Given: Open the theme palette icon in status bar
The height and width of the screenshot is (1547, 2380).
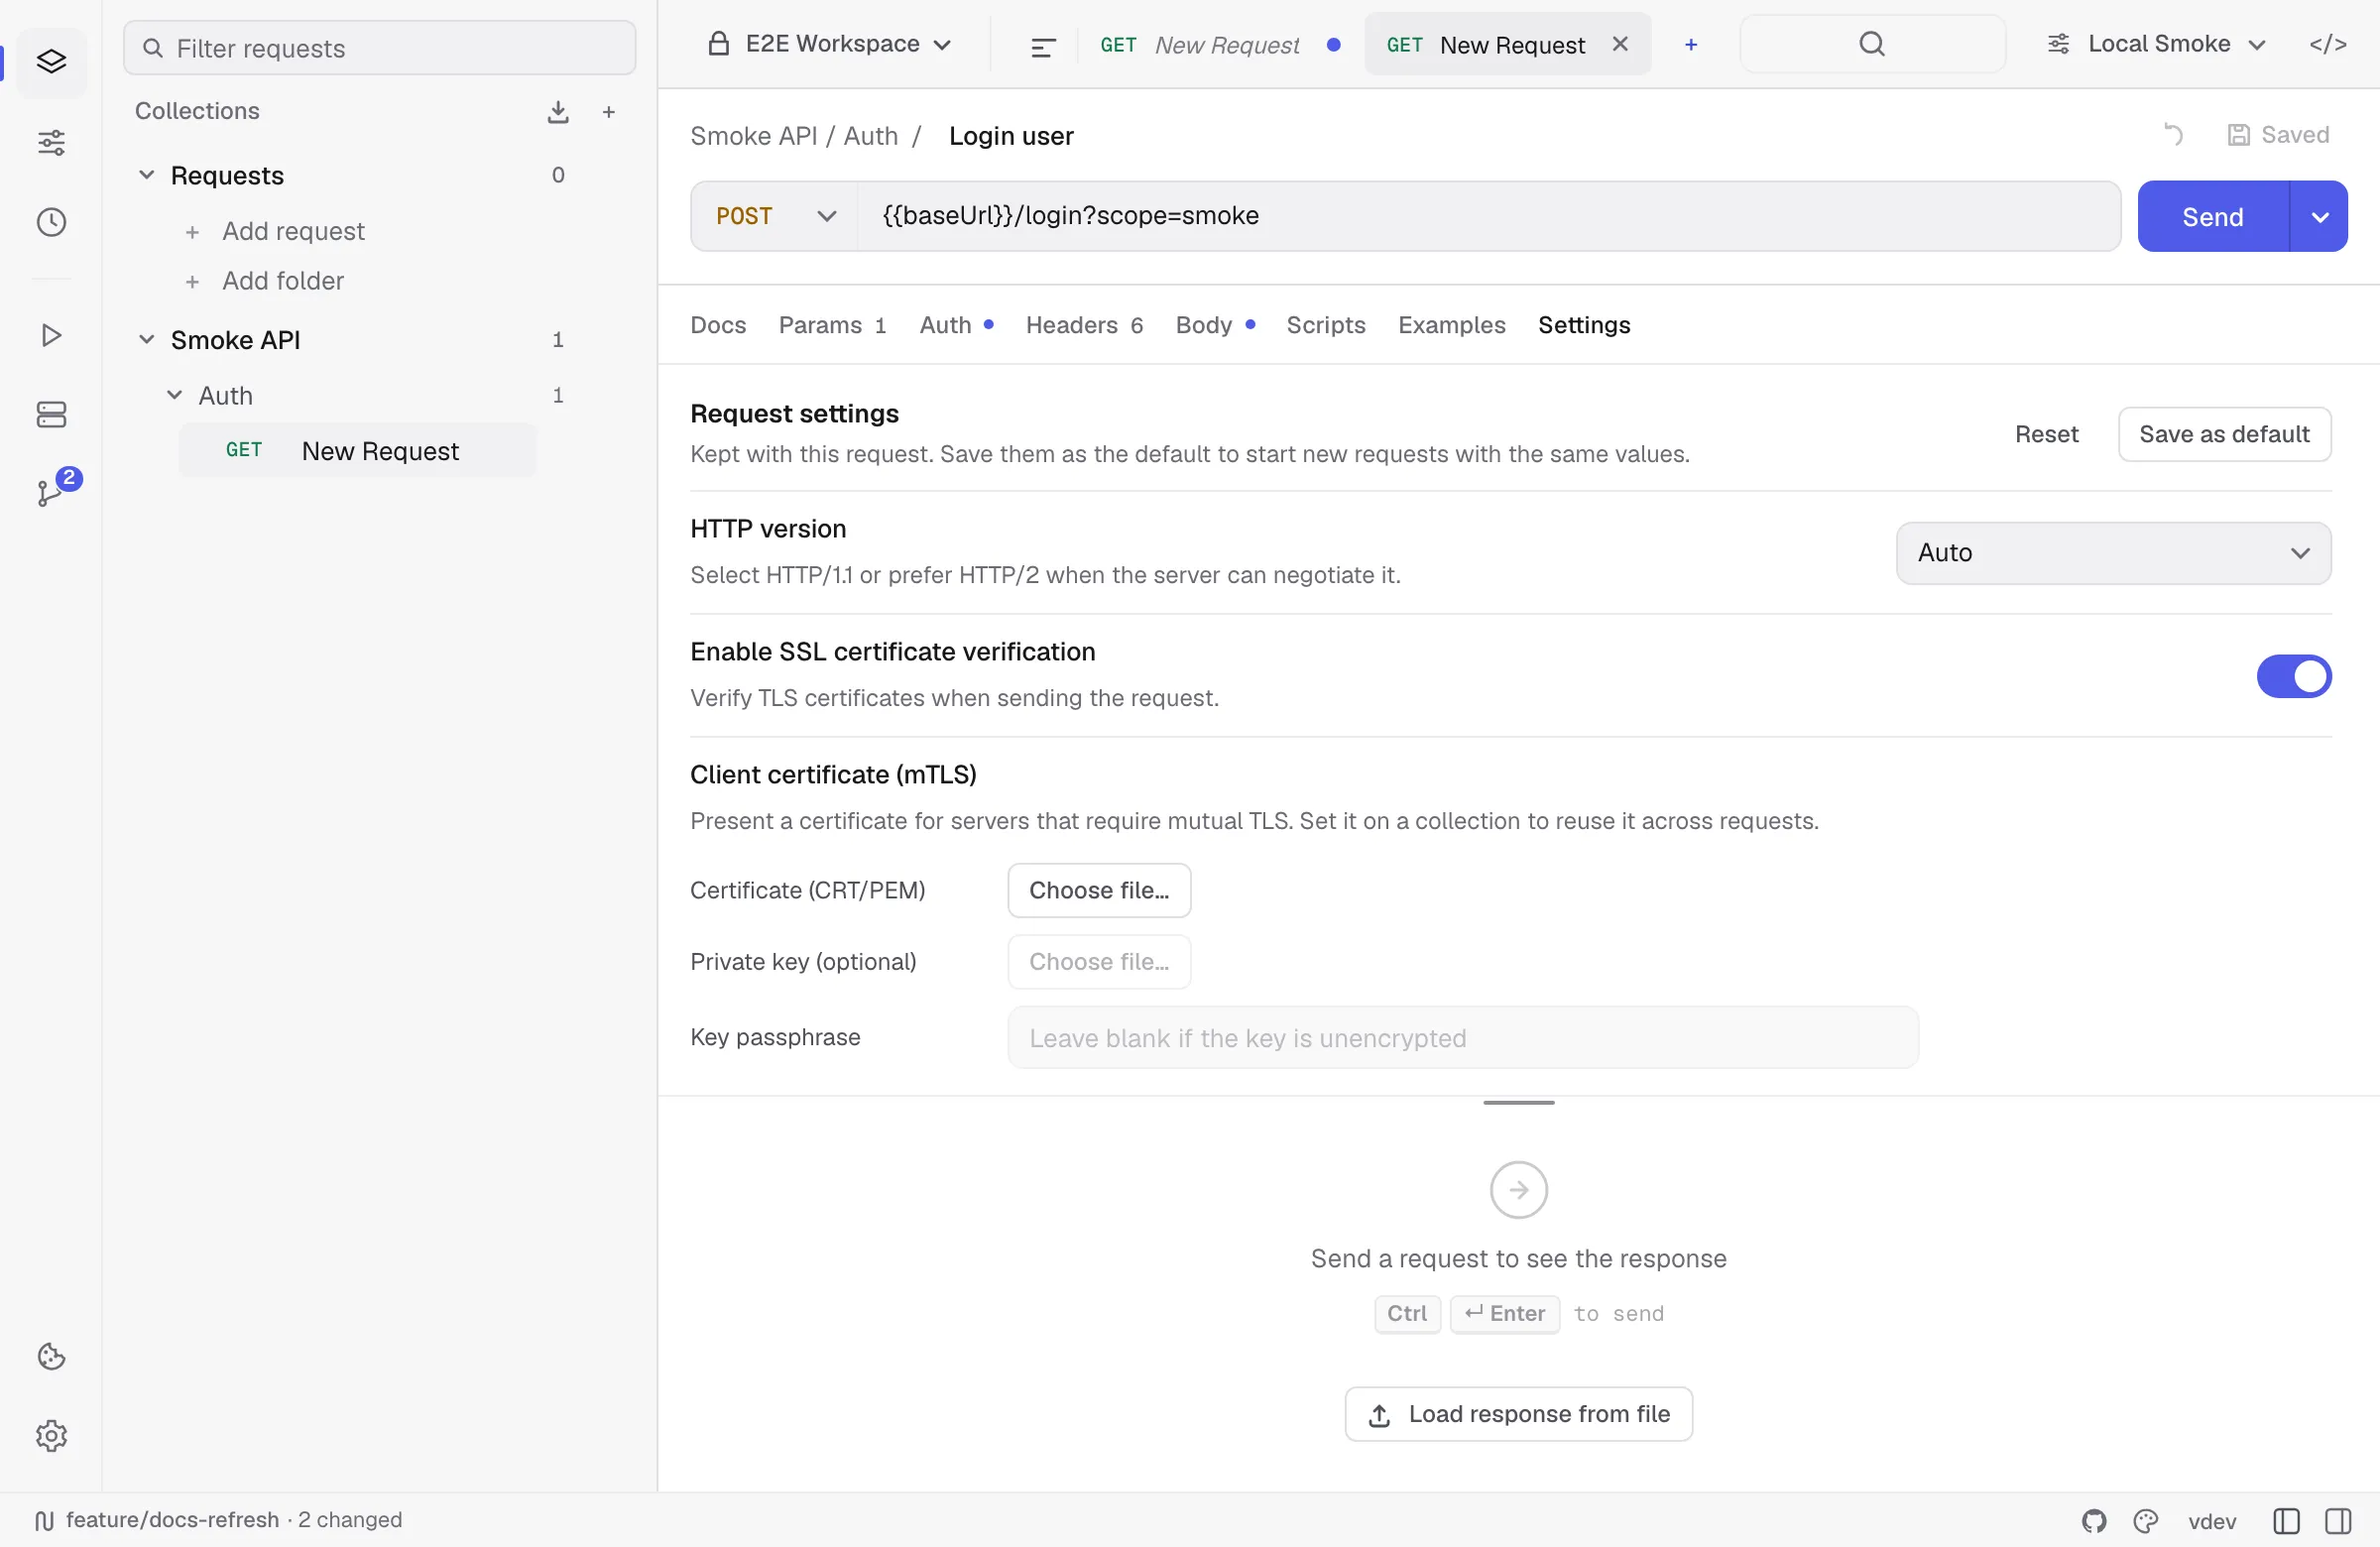Looking at the screenshot, I should click(x=2145, y=1521).
